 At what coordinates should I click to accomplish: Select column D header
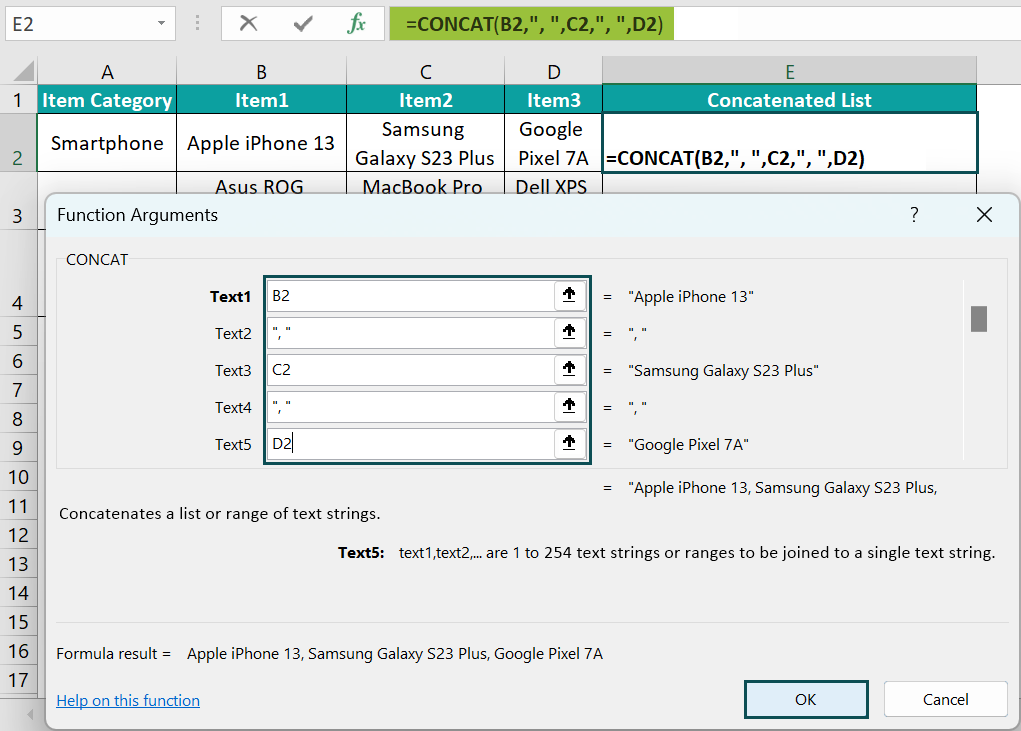pyautogui.click(x=553, y=72)
